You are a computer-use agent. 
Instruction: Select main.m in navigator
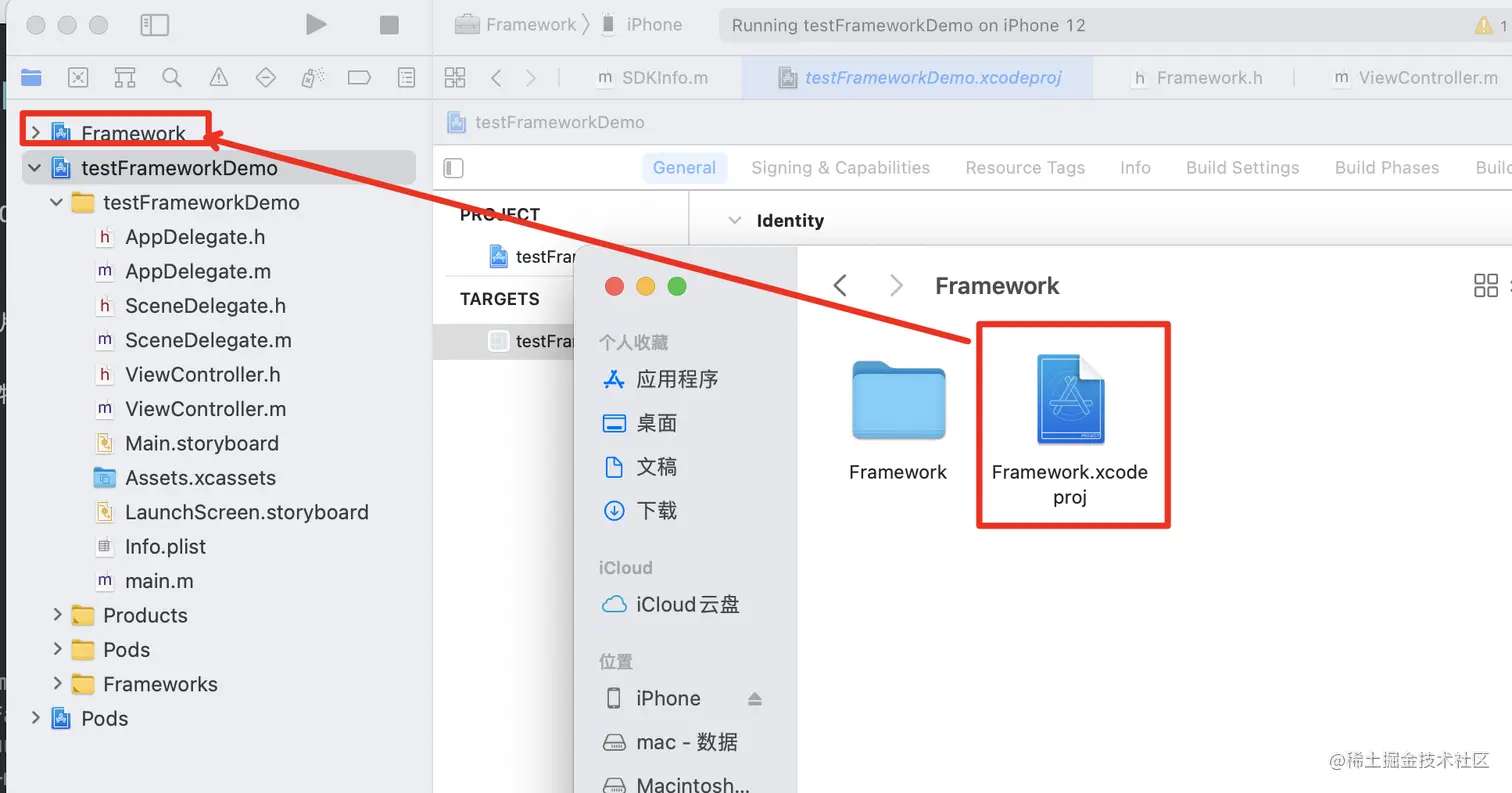point(159,581)
